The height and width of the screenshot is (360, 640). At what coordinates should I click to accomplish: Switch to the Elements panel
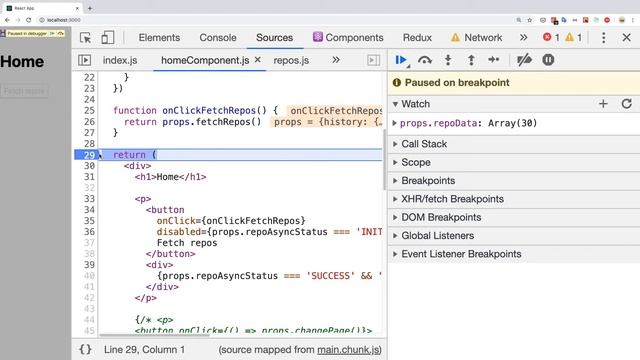tap(159, 38)
